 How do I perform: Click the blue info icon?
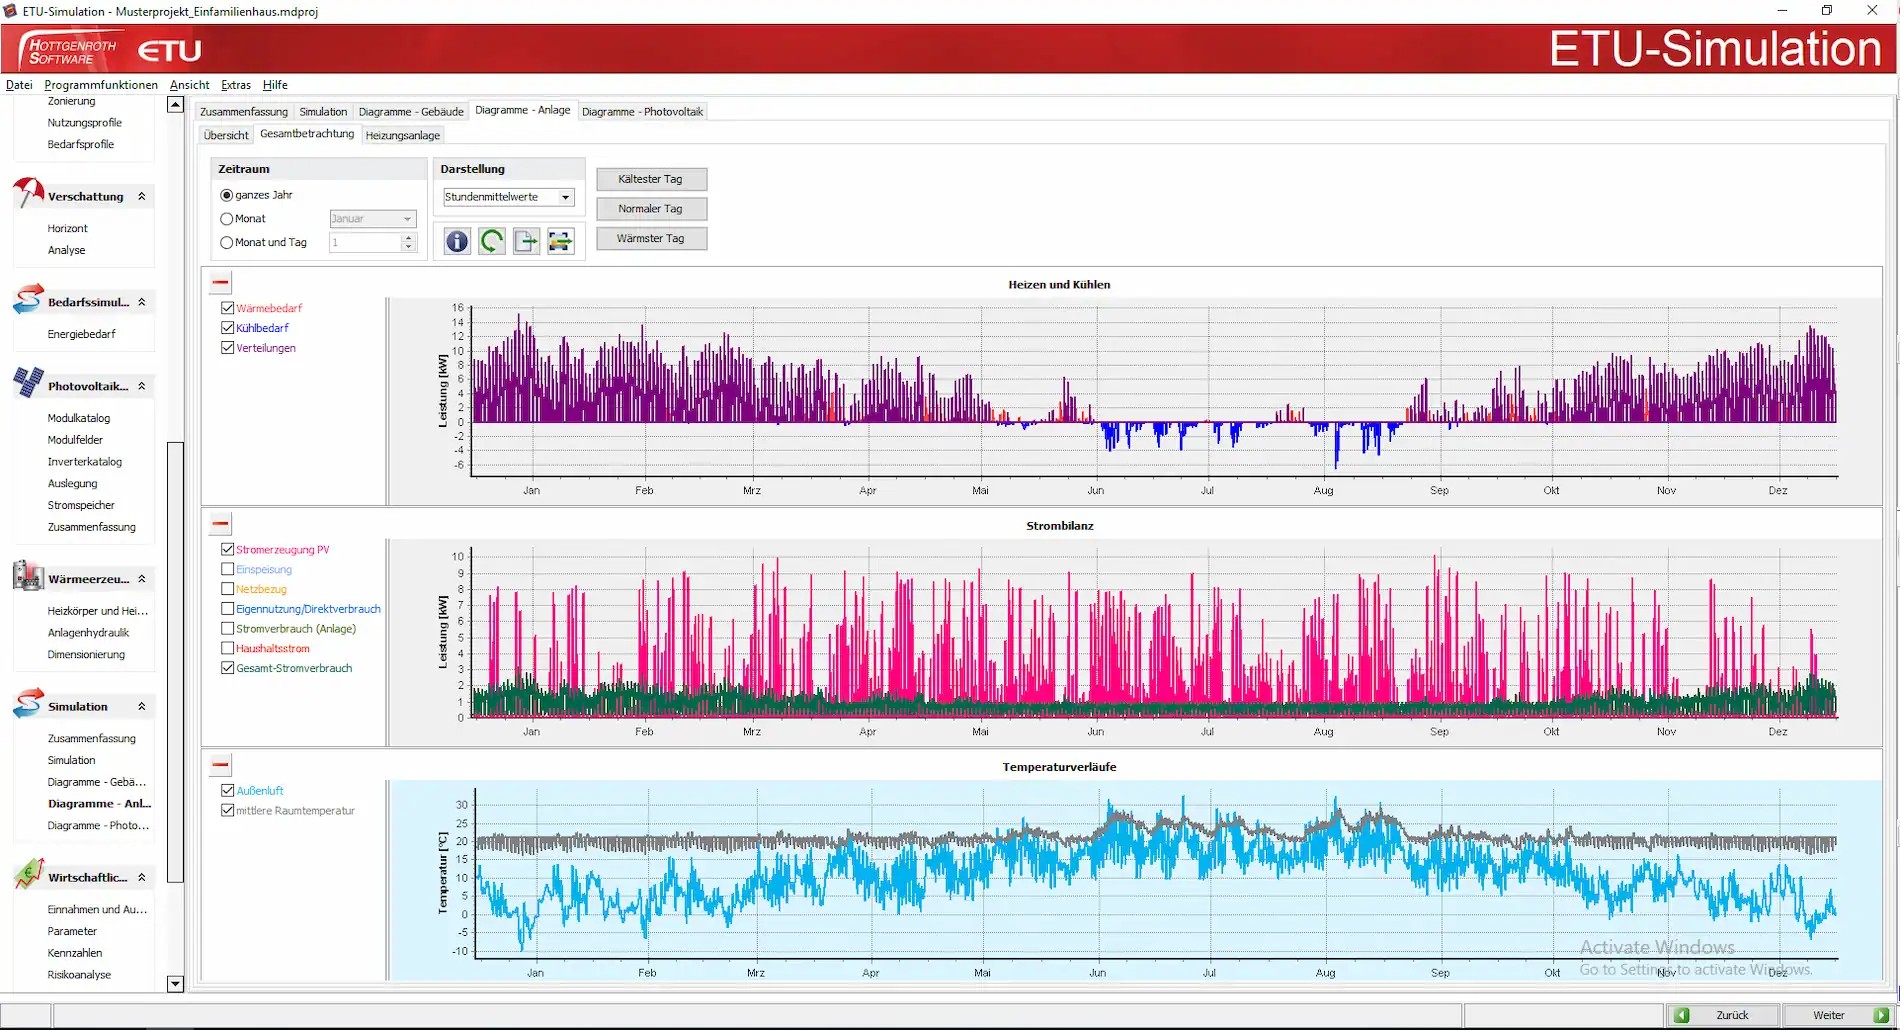[x=457, y=241]
